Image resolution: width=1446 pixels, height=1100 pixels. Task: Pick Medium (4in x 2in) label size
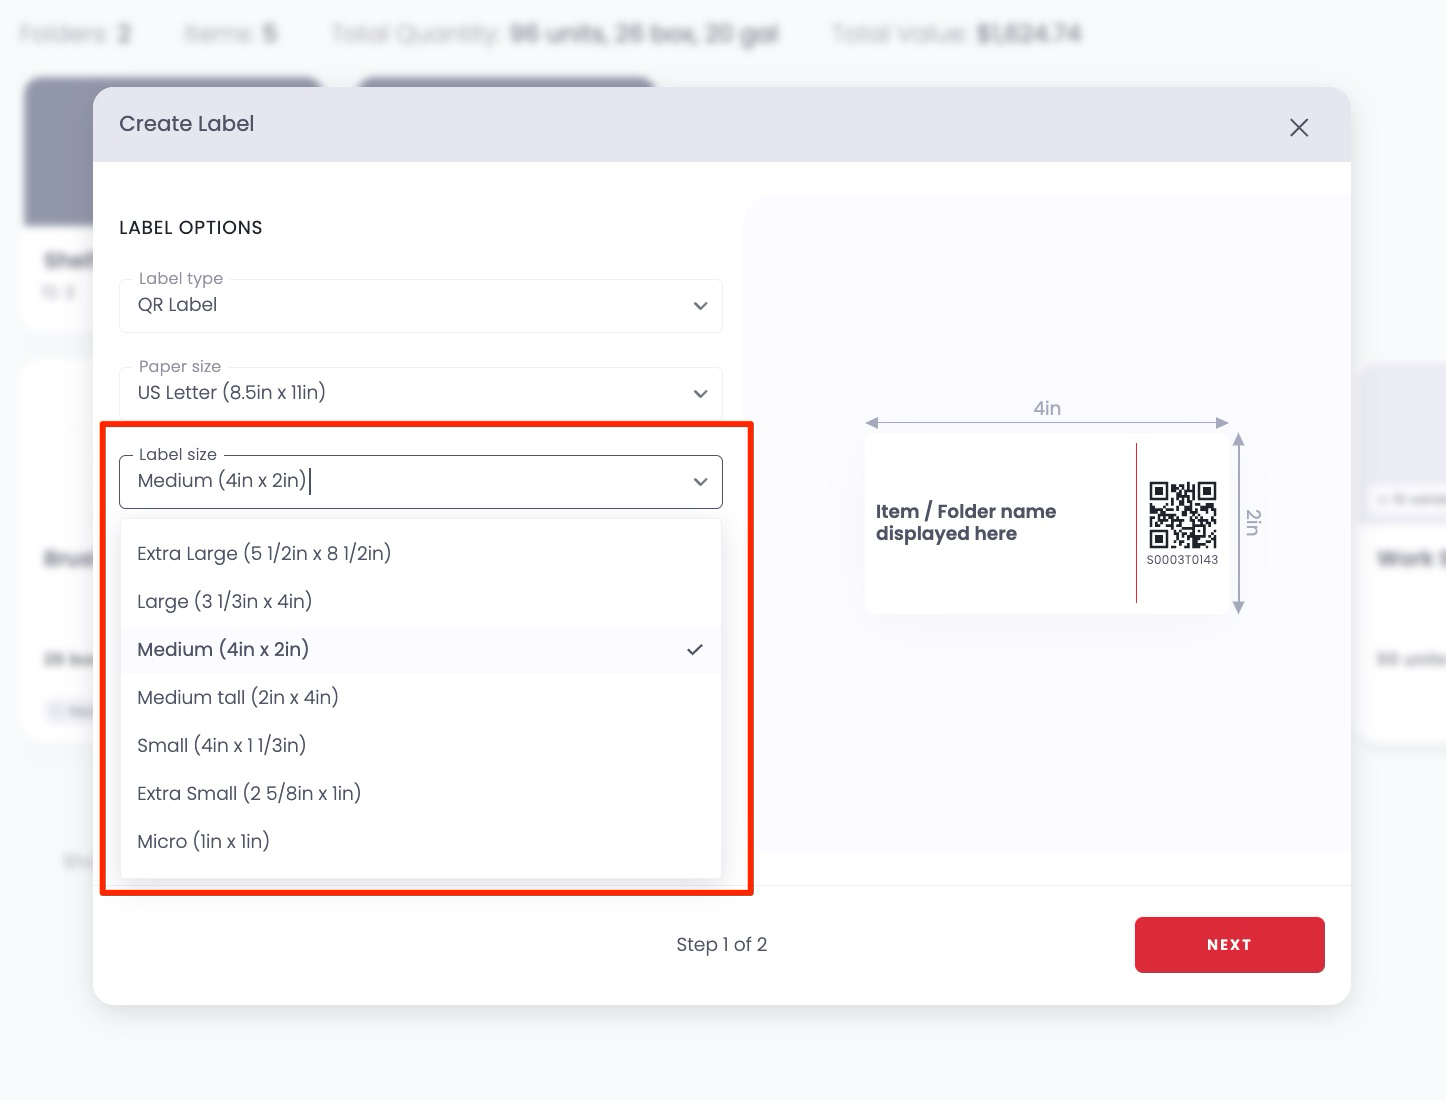click(x=223, y=650)
